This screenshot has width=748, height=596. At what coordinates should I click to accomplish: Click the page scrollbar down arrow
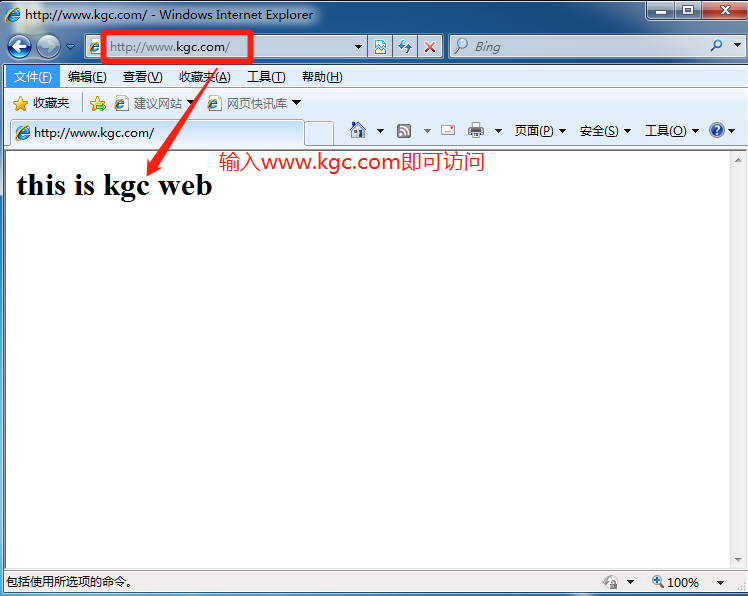pyautogui.click(x=738, y=560)
